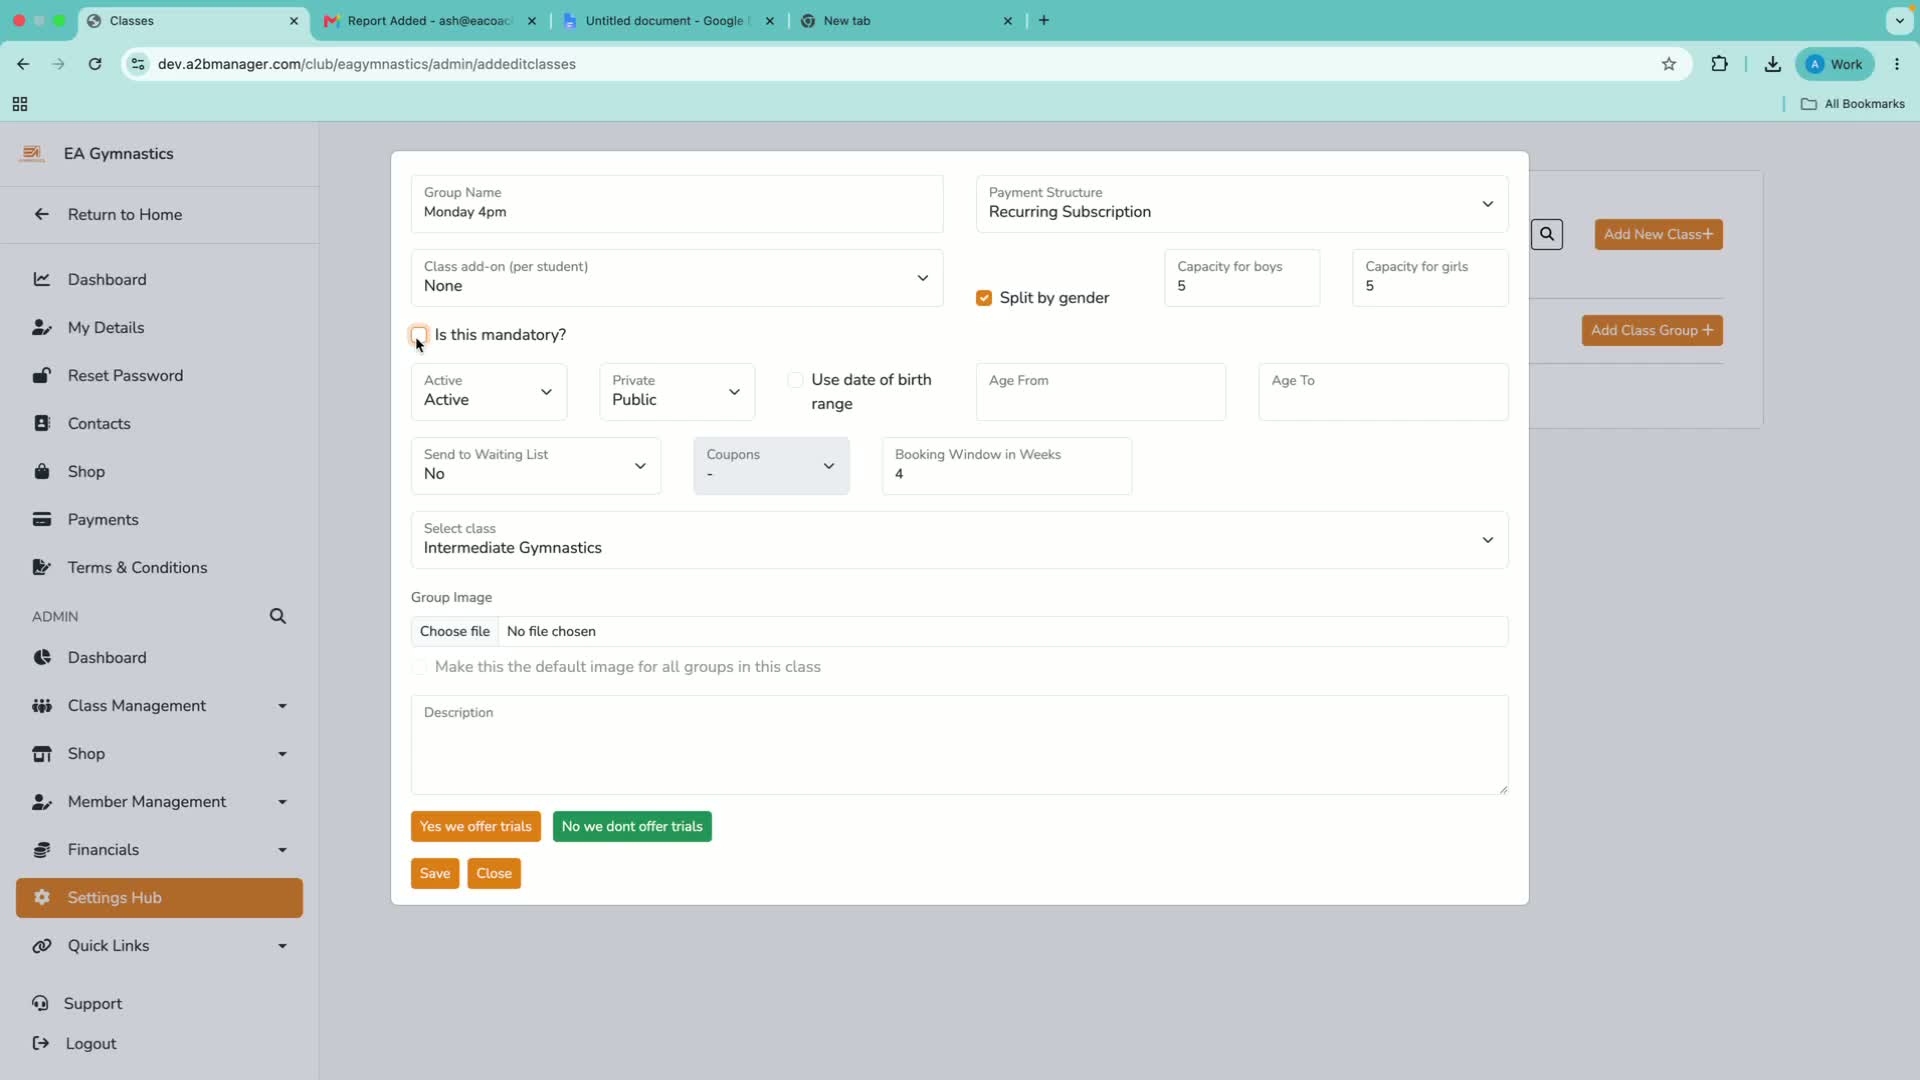Click the Settings Hub gear icon
The height and width of the screenshot is (1080, 1920).
41,897
